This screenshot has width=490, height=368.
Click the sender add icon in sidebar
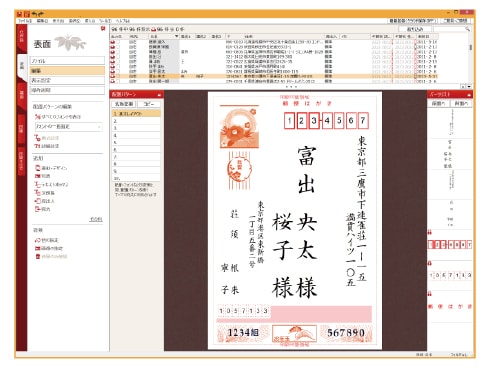tap(37, 201)
